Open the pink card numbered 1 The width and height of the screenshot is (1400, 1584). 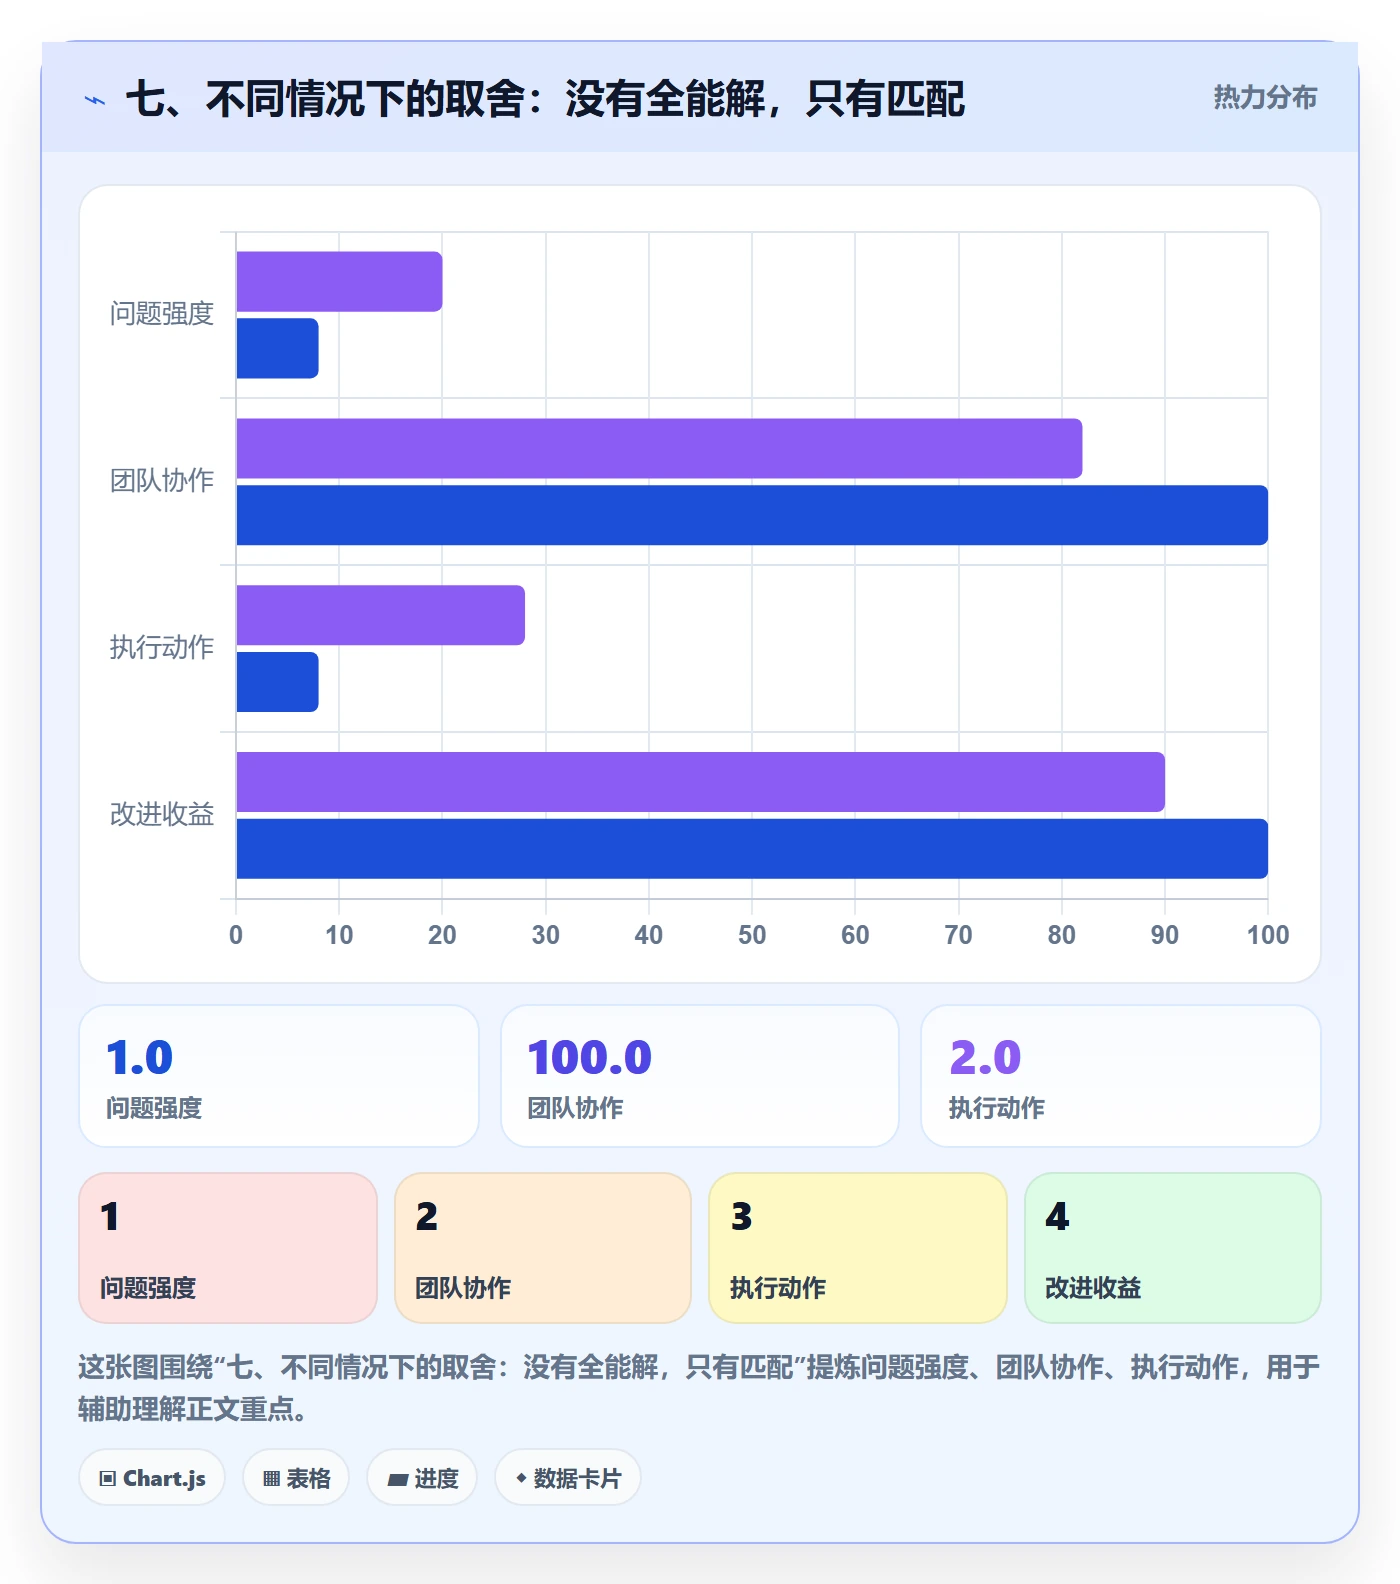click(228, 1248)
